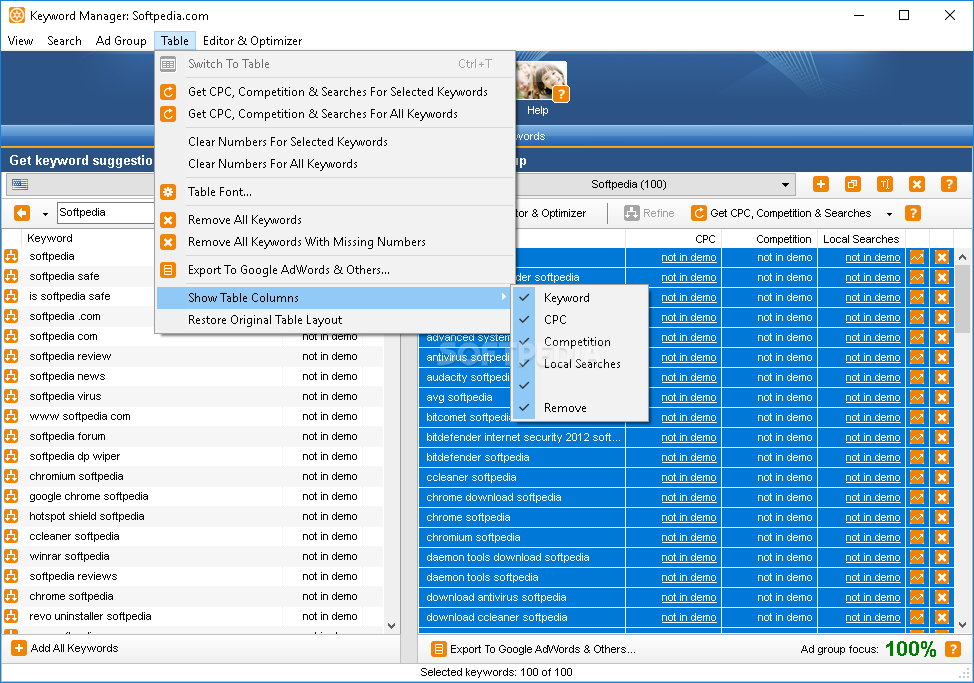Open the Ad Group menu
The image size is (974, 683).
point(121,41)
